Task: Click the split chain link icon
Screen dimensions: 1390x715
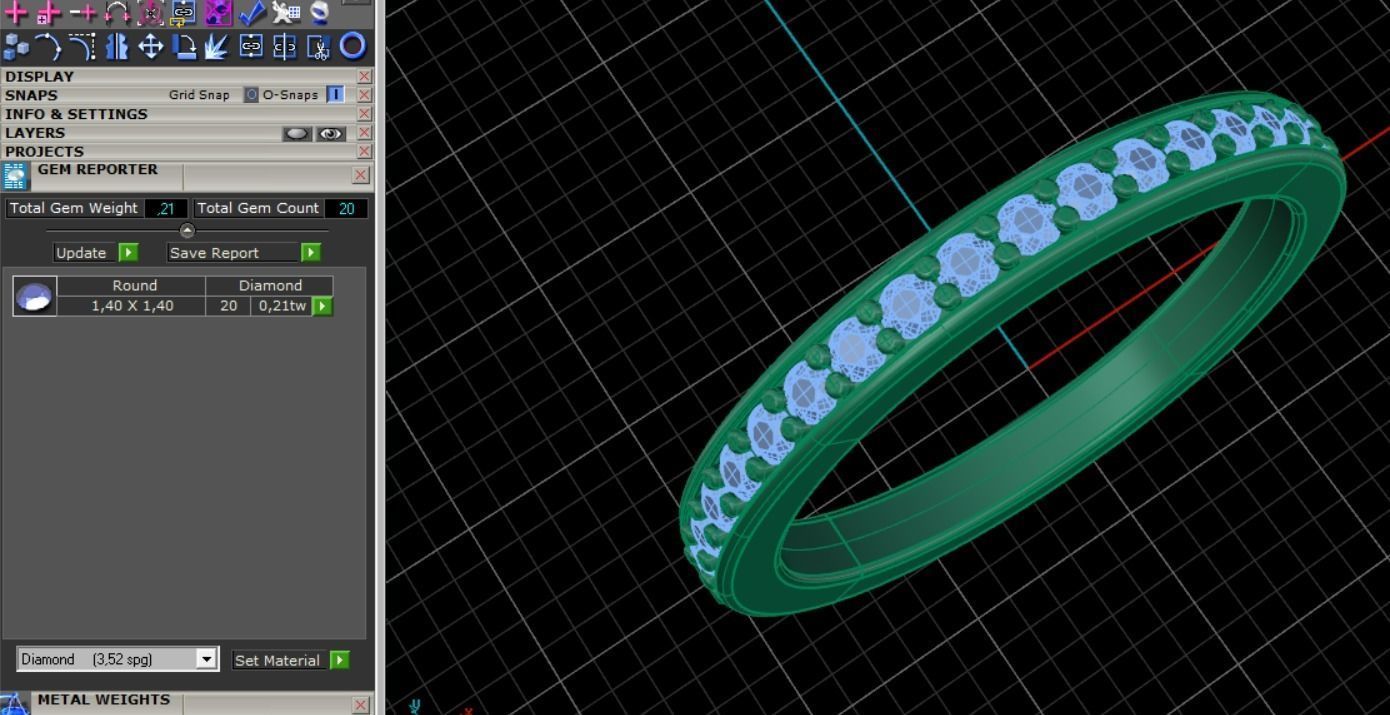Action: tap(286, 46)
